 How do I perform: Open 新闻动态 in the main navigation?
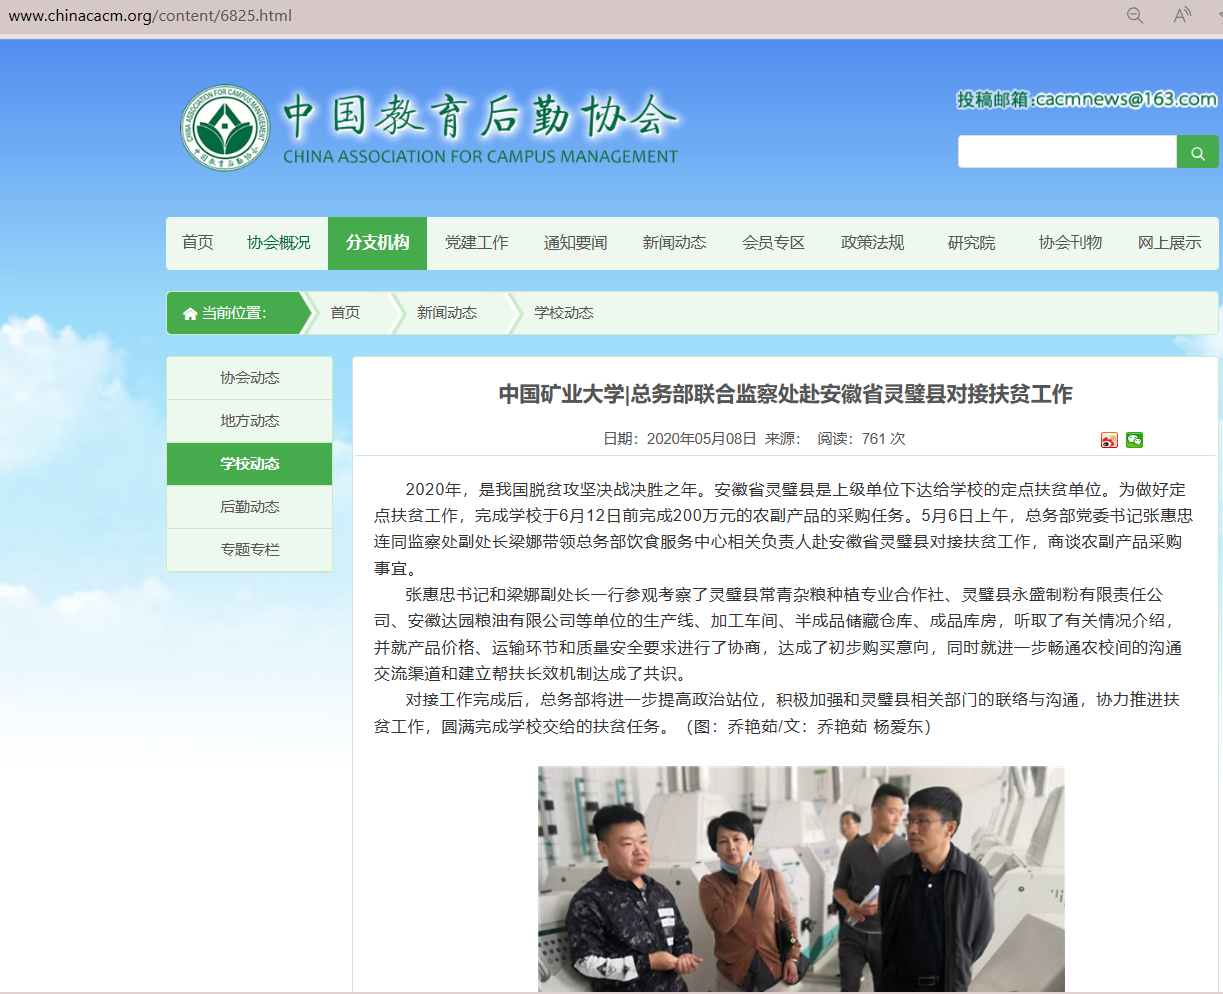point(675,243)
